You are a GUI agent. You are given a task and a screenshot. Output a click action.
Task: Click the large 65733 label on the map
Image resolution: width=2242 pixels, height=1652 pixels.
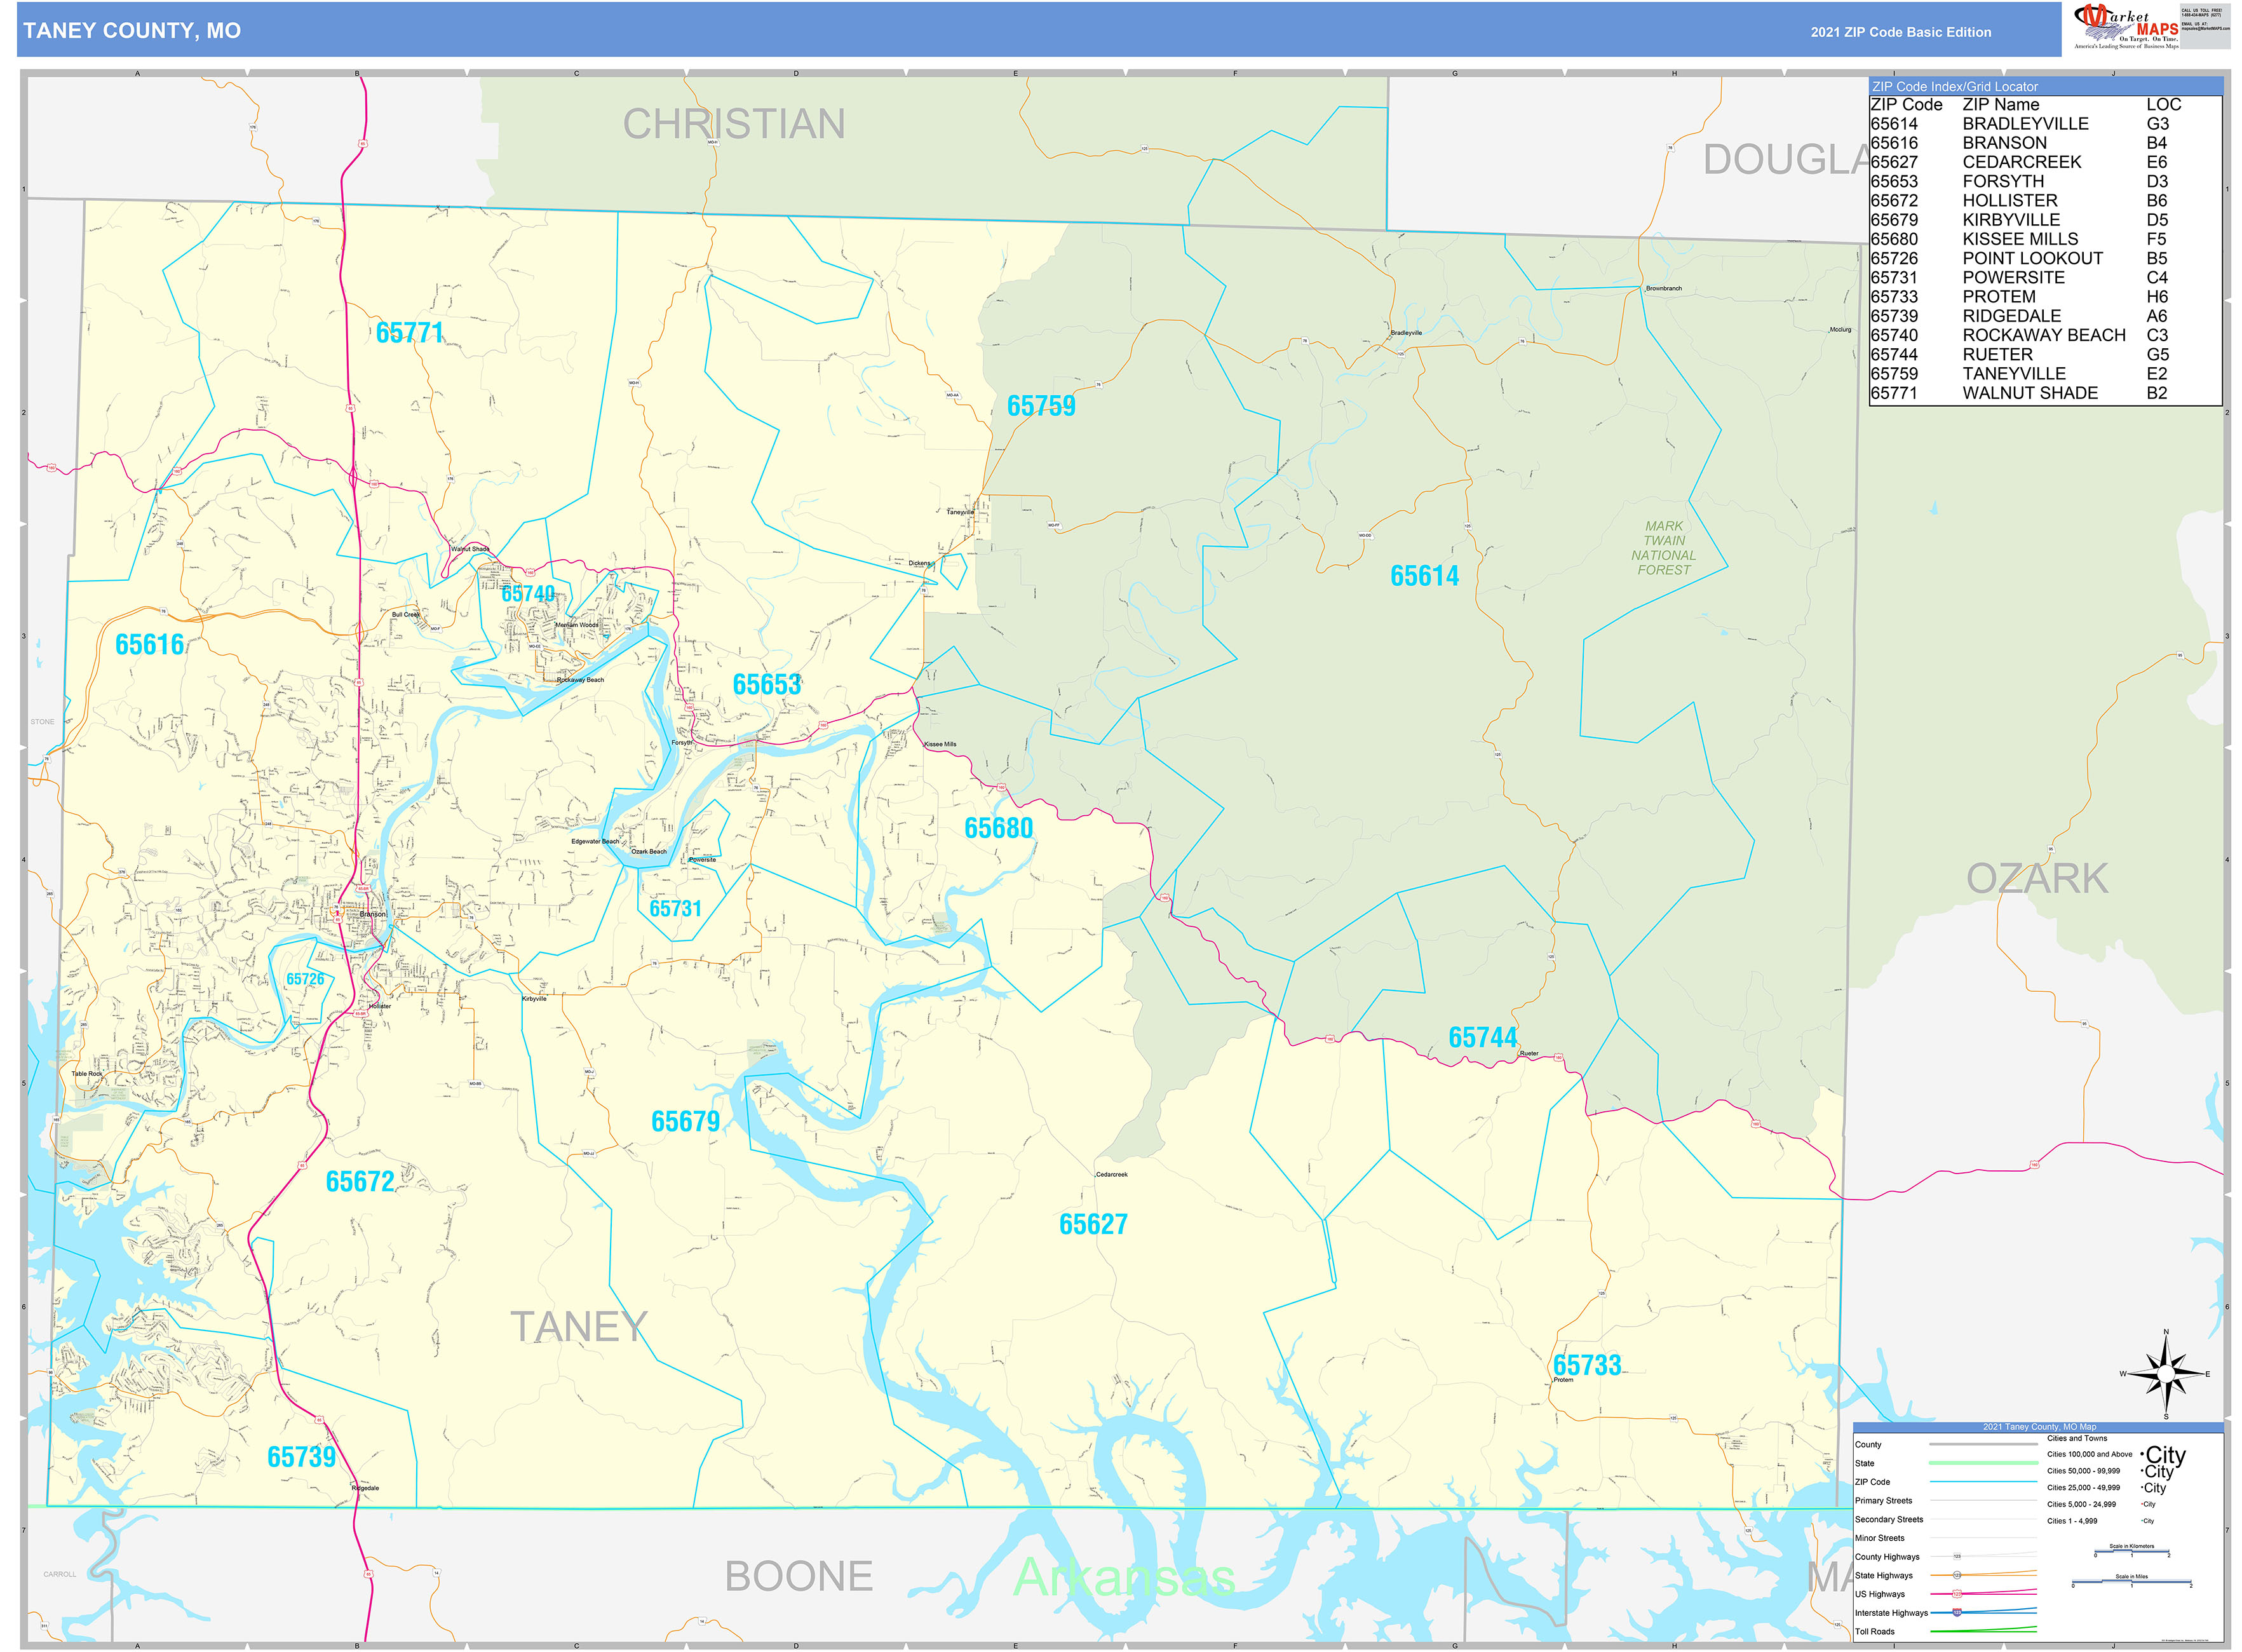(x=1587, y=1366)
